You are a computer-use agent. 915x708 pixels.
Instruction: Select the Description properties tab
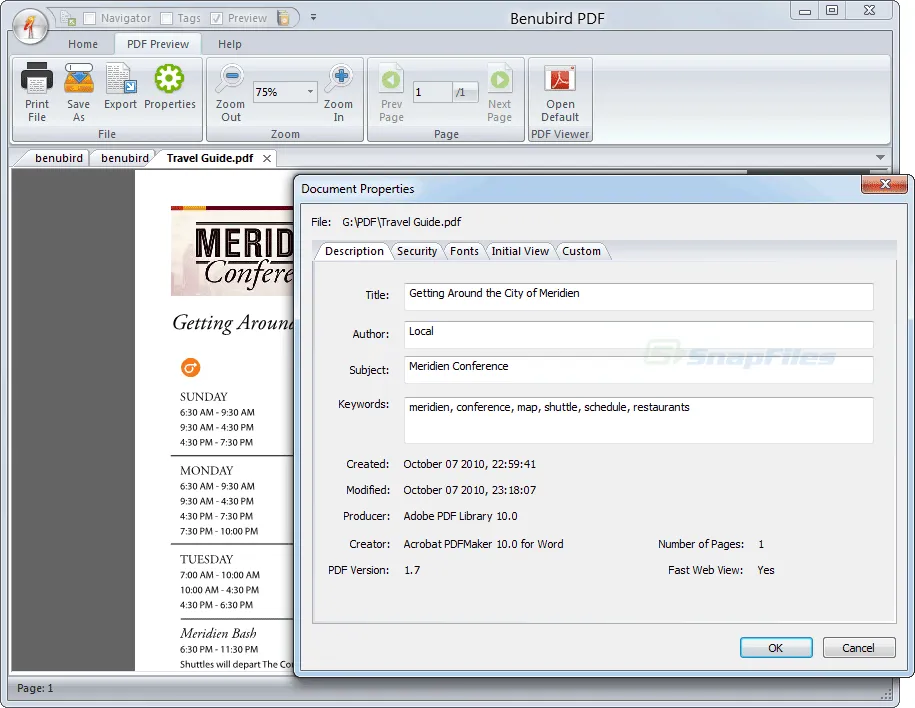(x=354, y=251)
